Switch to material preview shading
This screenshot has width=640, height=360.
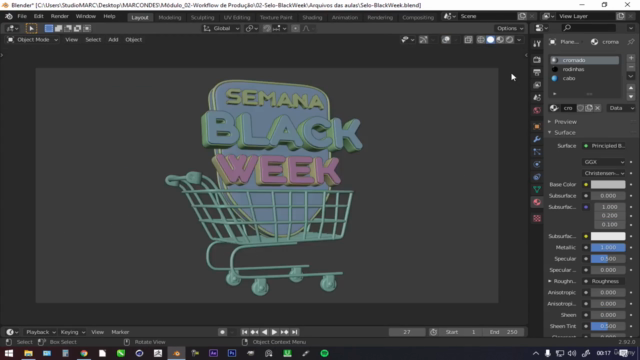pyautogui.click(x=500, y=40)
